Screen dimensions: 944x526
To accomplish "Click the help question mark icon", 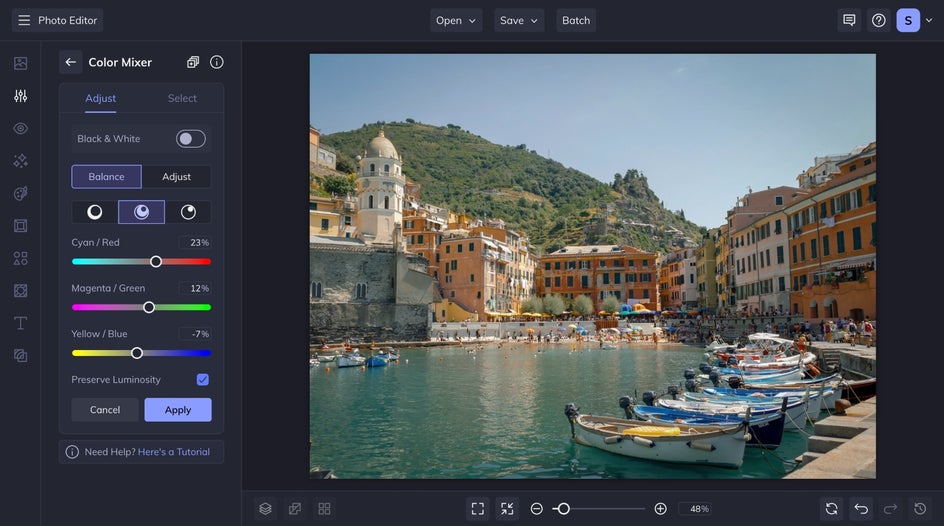I will click(x=878, y=20).
